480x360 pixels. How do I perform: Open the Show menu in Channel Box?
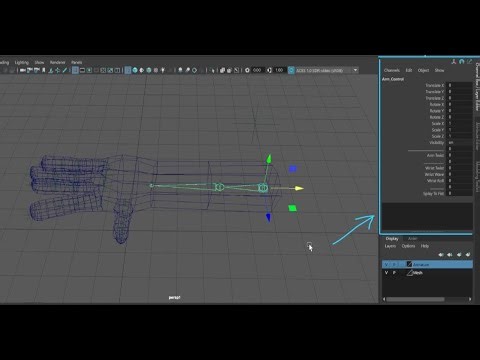(x=439, y=70)
